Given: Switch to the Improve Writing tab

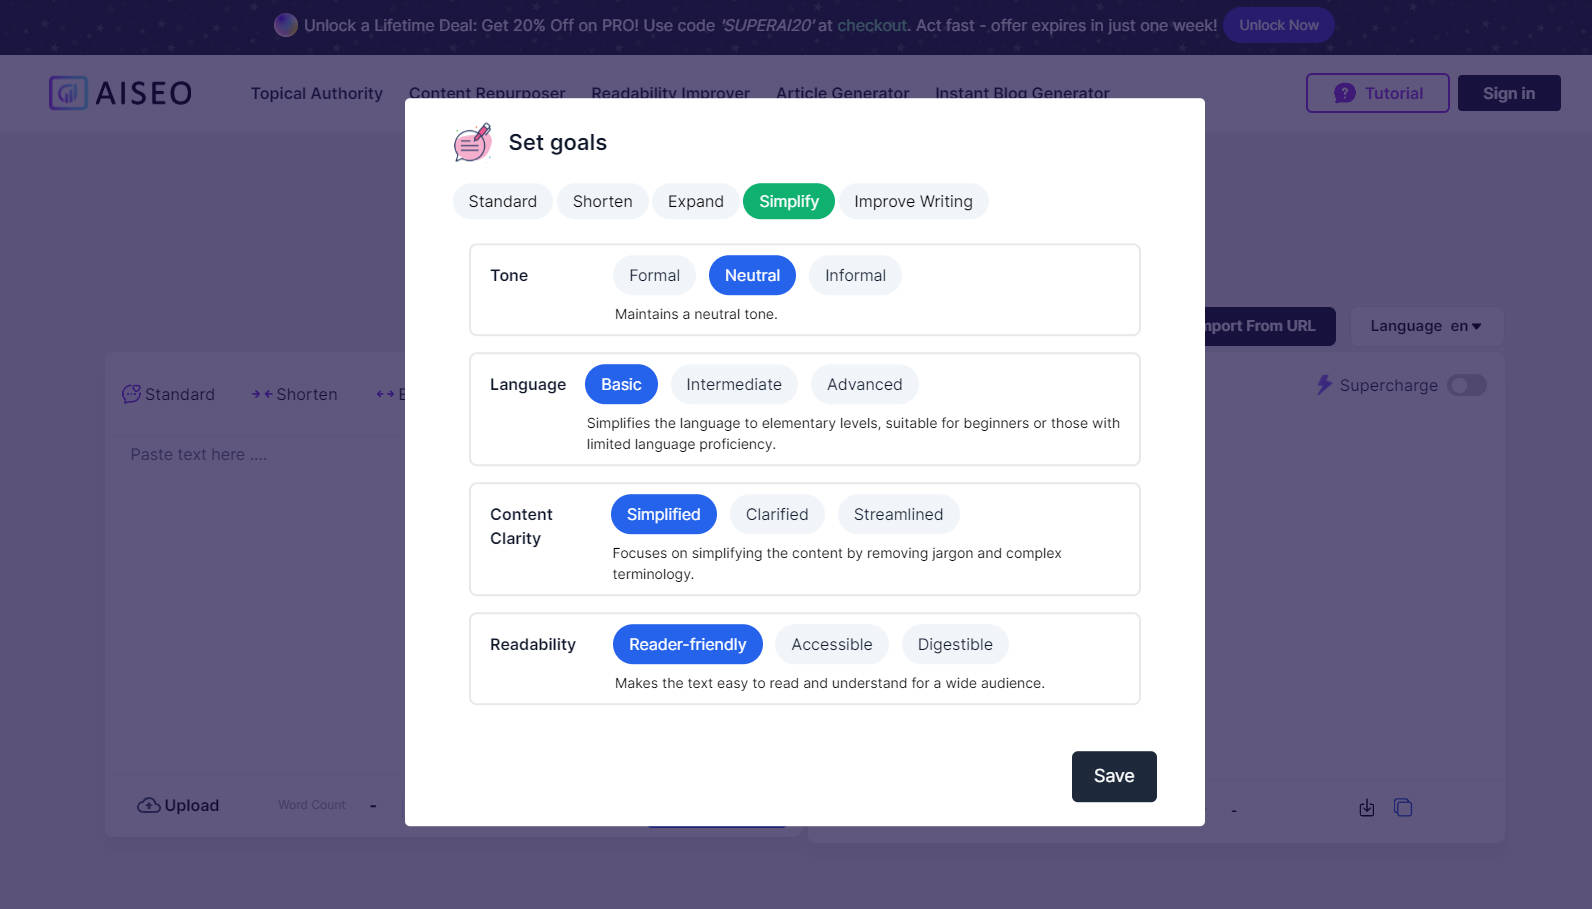Looking at the screenshot, I should click(913, 201).
